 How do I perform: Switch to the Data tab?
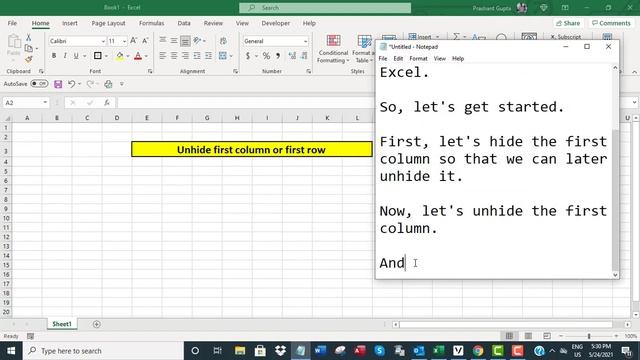click(184, 23)
